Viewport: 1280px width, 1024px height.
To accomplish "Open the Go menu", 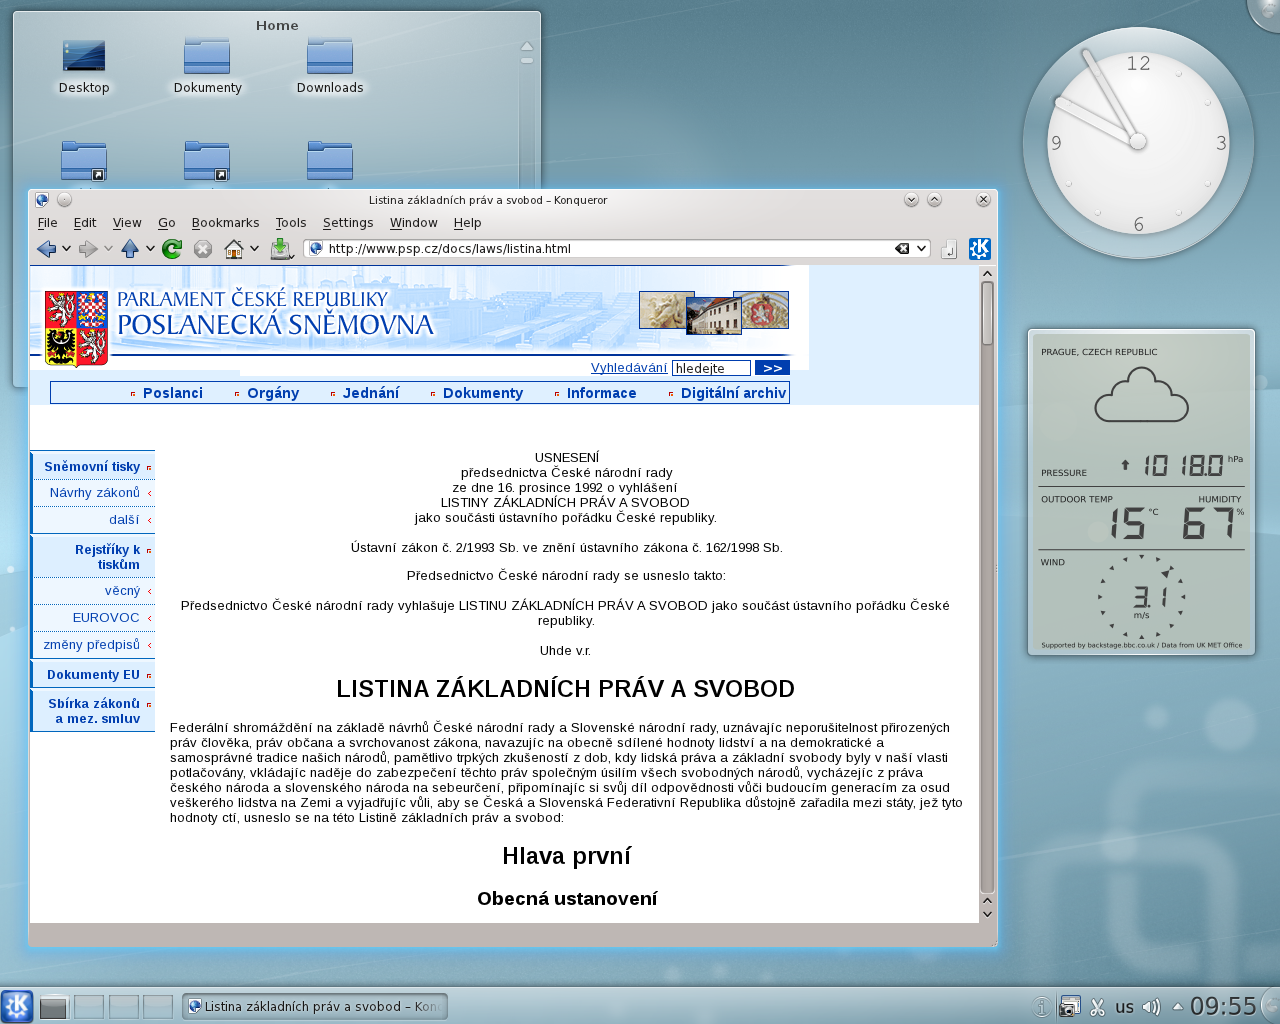I will click(x=167, y=223).
